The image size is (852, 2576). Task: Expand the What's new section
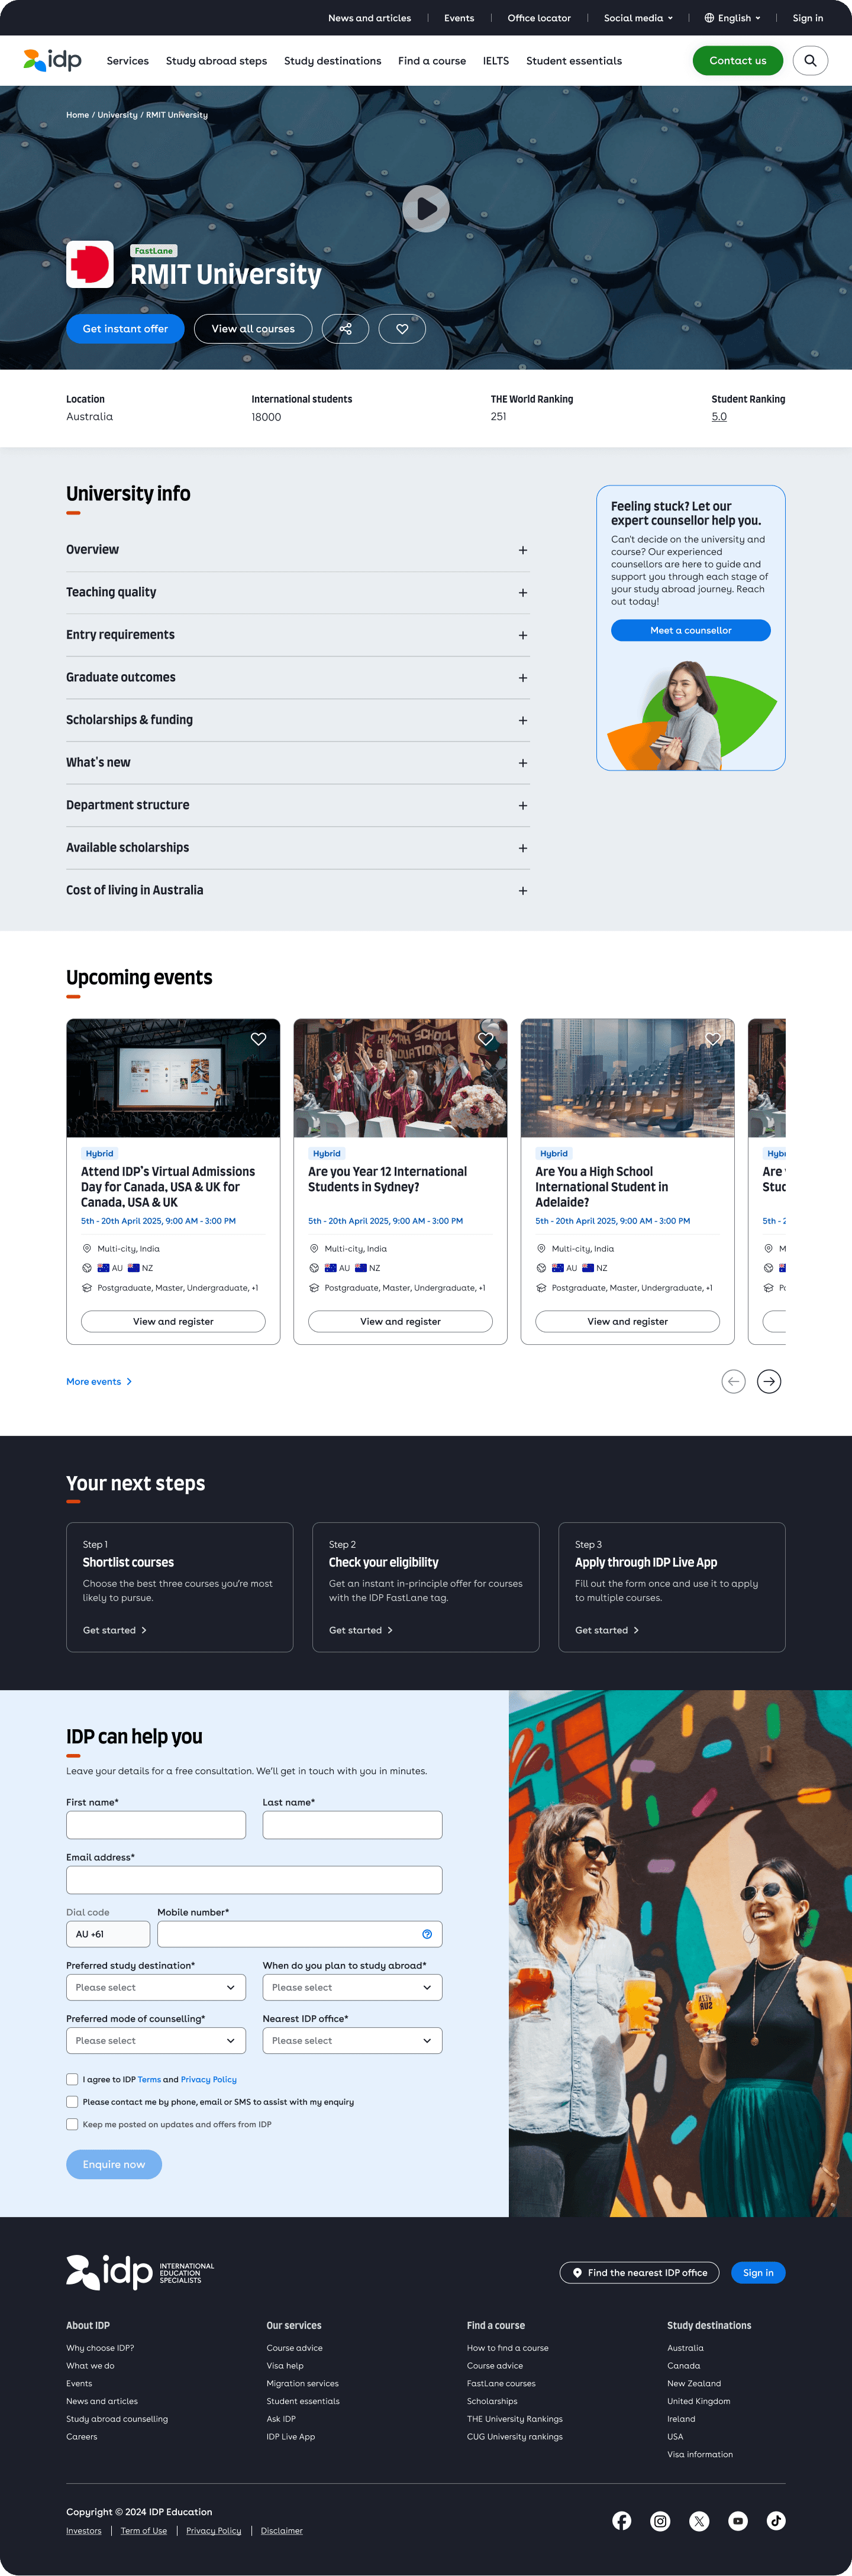[298, 762]
